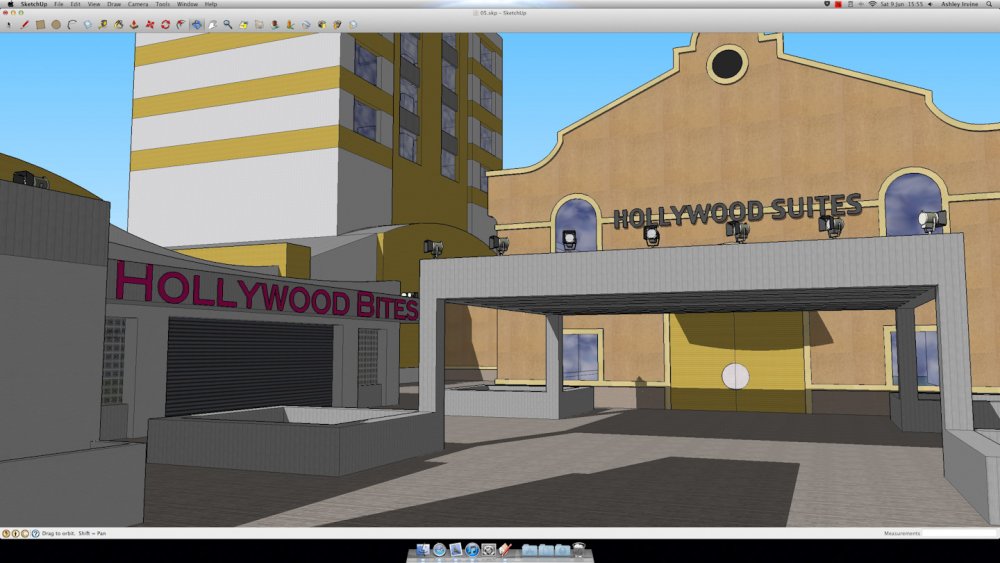1000x563 pixels.
Task: Activate the Circle tool
Action: click(56, 24)
